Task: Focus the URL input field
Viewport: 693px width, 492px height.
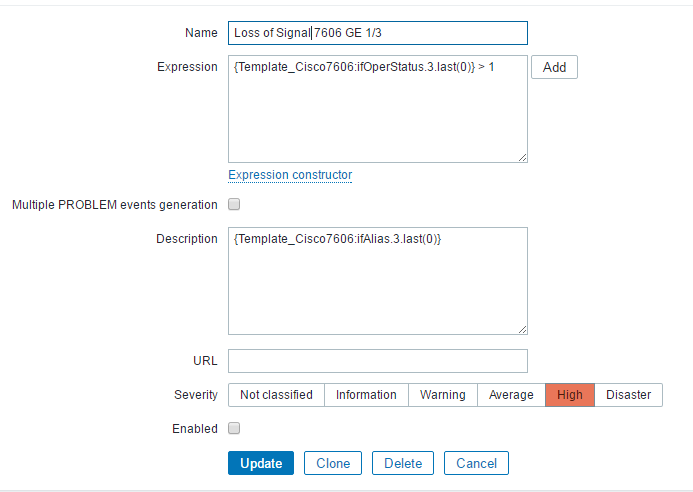Action: (x=377, y=360)
